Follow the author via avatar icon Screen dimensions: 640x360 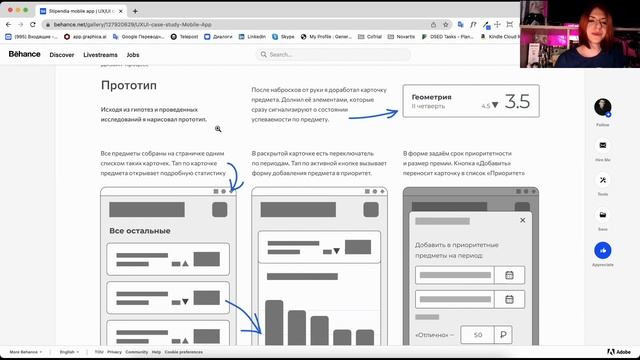pyautogui.click(x=602, y=107)
